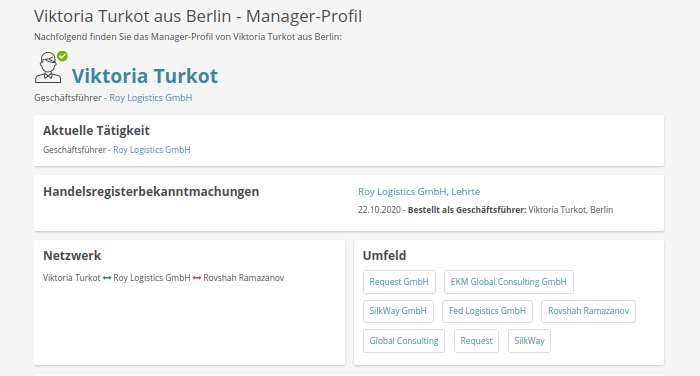Open Roy Logistics GmbH link under the name heading

pyautogui.click(x=150, y=98)
